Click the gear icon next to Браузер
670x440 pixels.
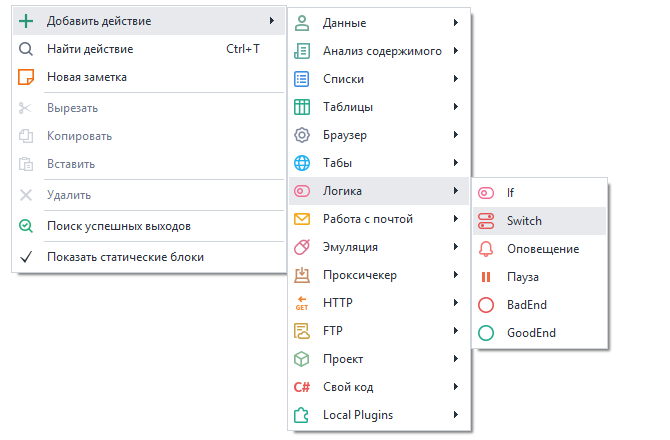point(302,135)
